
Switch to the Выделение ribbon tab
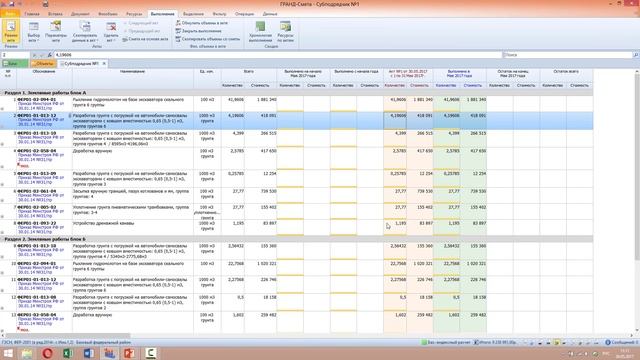pos(193,14)
